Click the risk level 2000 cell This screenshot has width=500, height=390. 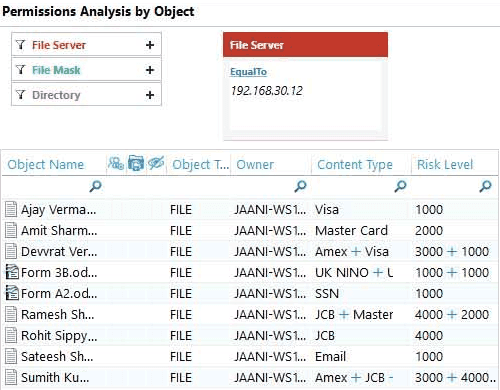(429, 231)
